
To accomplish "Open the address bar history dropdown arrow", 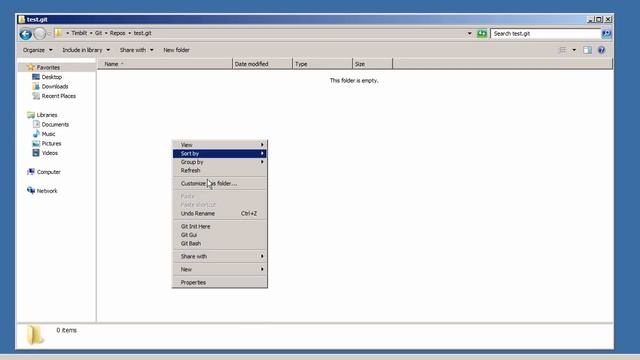I will click(469, 33).
